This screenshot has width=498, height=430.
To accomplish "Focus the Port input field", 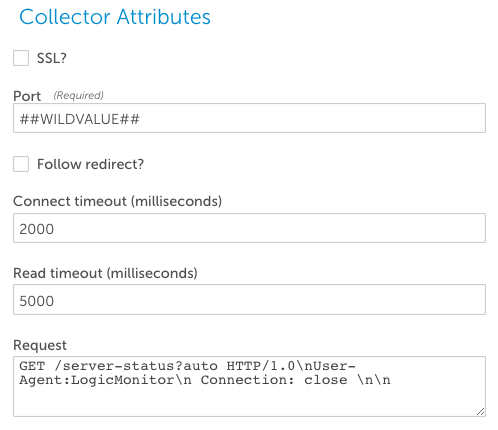I will (249, 118).
